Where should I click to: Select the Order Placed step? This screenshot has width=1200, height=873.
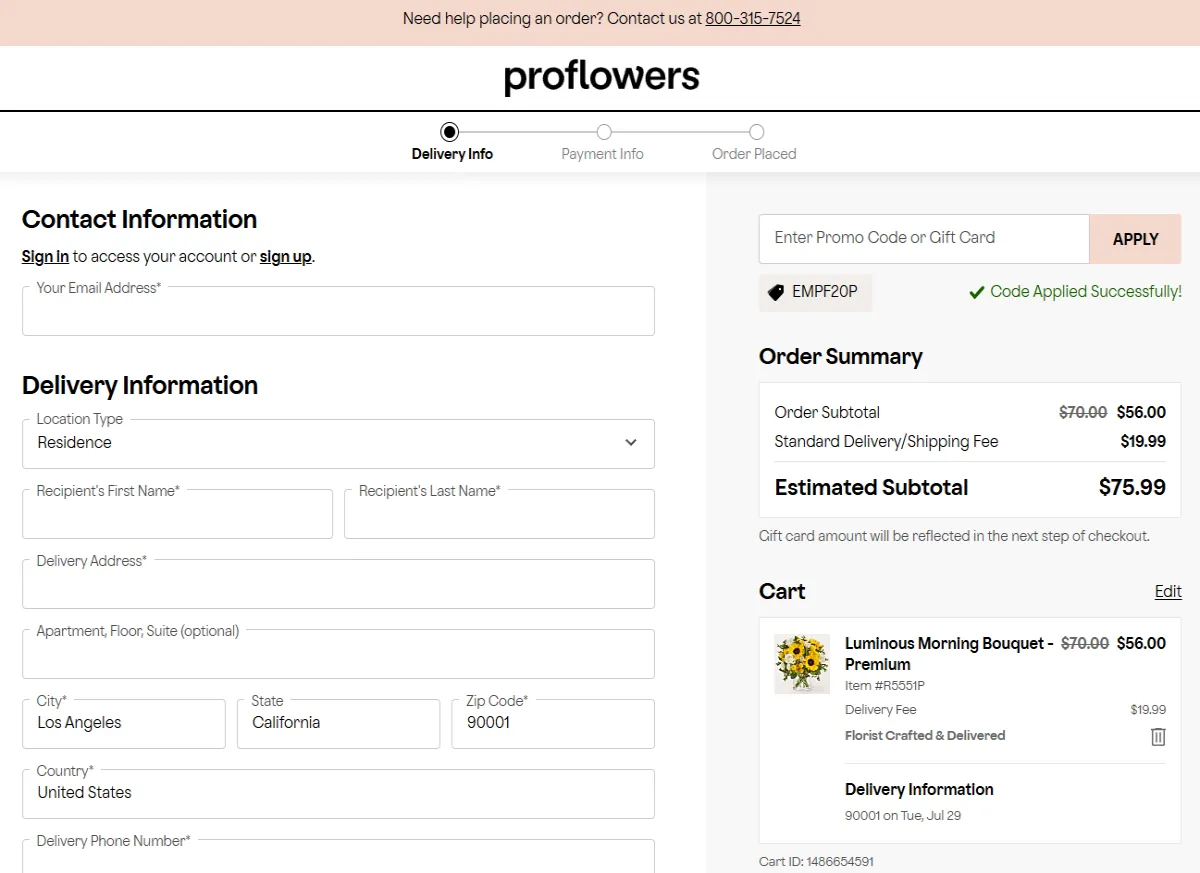coord(756,133)
